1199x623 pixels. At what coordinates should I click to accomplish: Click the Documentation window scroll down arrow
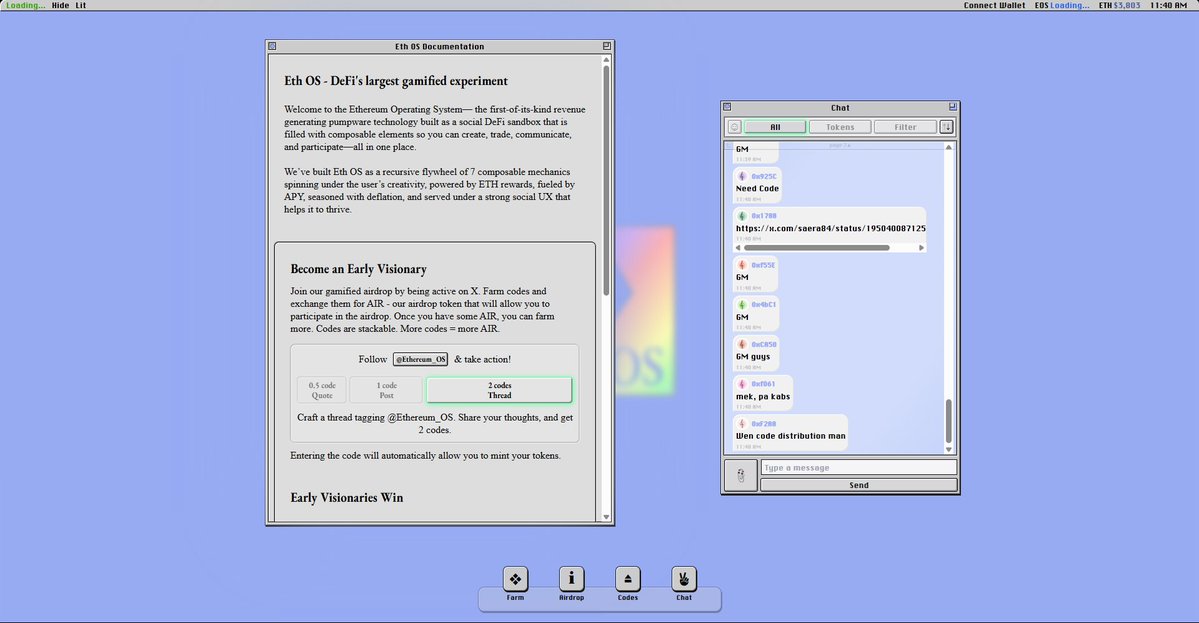pyautogui.click(x=606, y=518)
